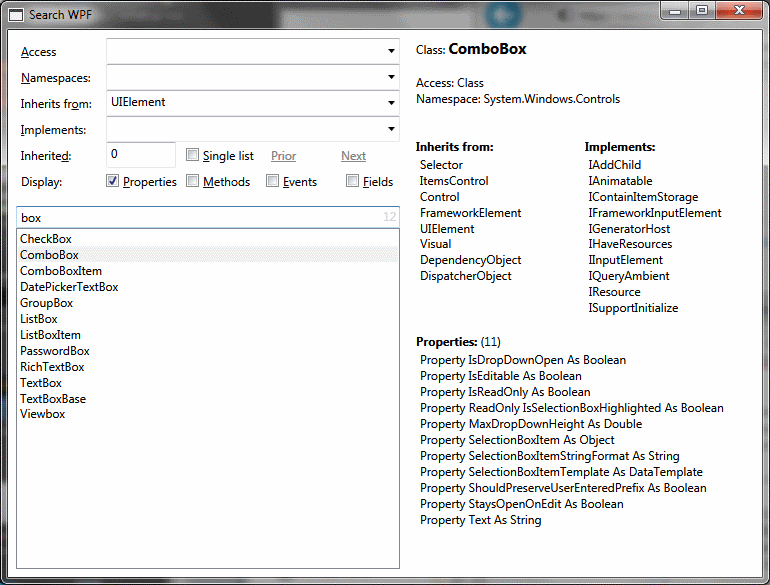Select ListBoxItem in the results list
Image resolution: width=770 pixels, height=585 pixels.
pos(207,335)
